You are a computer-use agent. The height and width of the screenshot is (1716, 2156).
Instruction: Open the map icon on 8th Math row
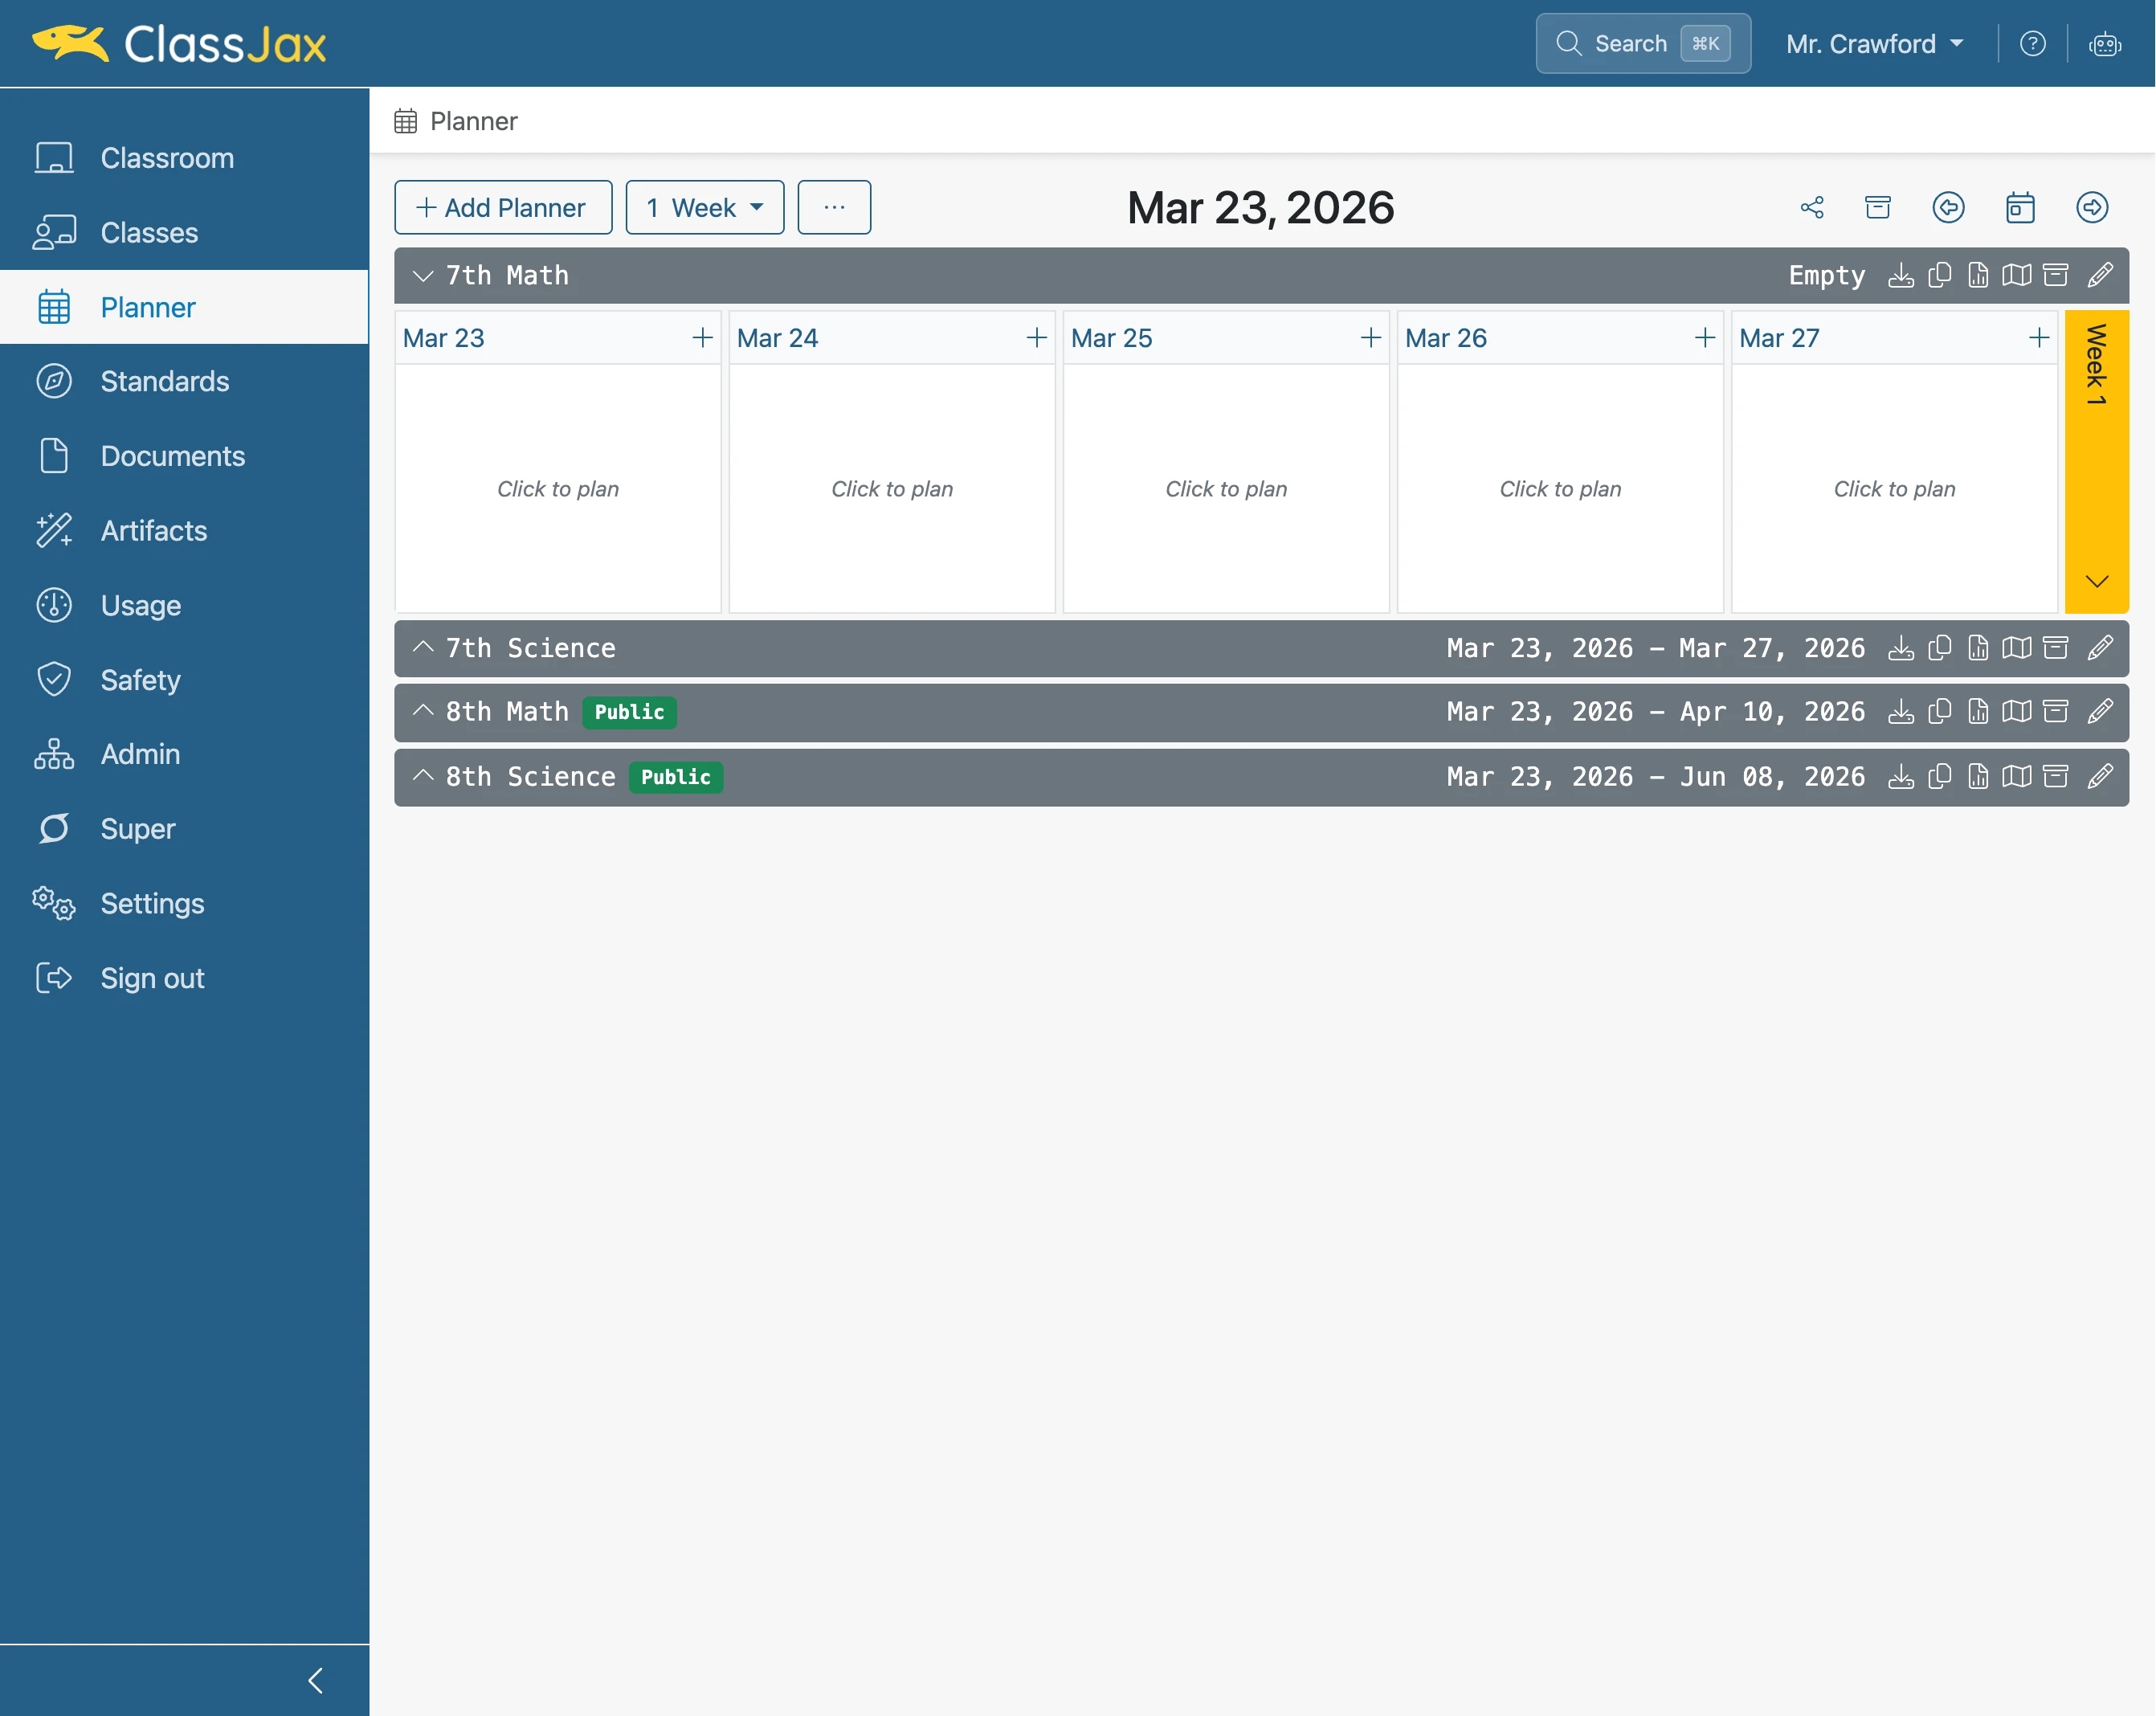click(x=2016, y=711)
